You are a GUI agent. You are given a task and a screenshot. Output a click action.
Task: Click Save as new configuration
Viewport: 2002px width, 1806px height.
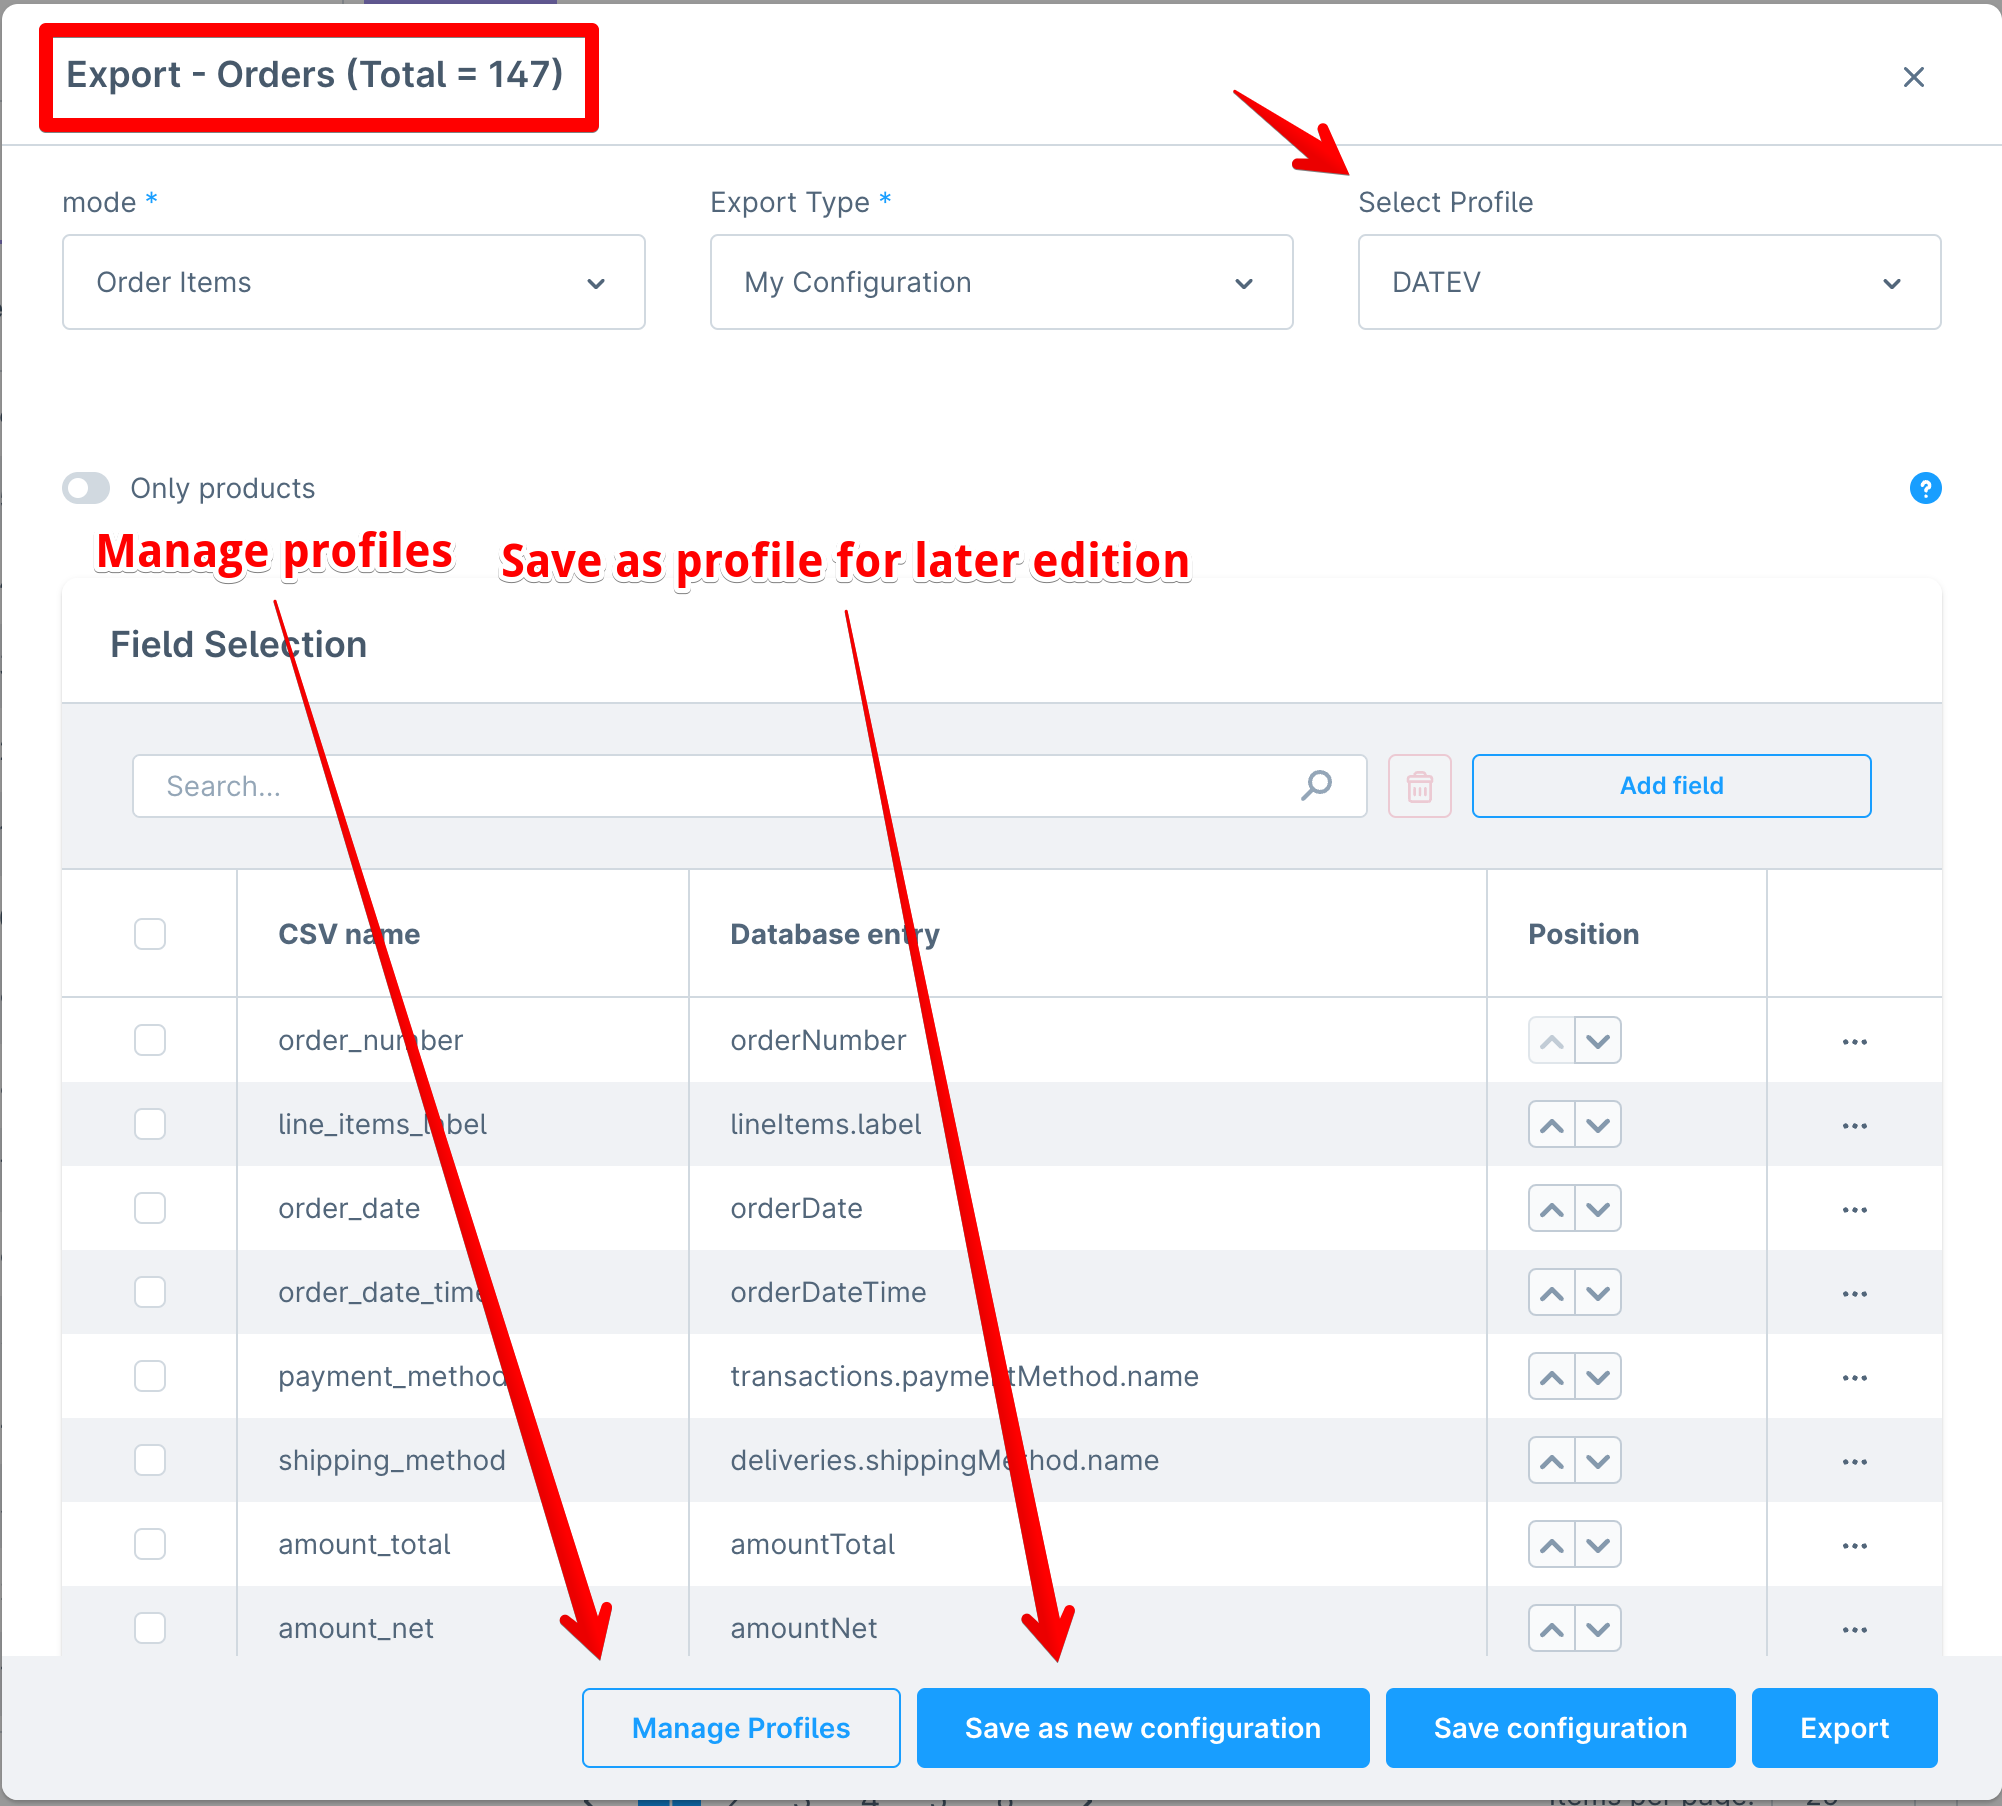click(x=1143, y=1728)
